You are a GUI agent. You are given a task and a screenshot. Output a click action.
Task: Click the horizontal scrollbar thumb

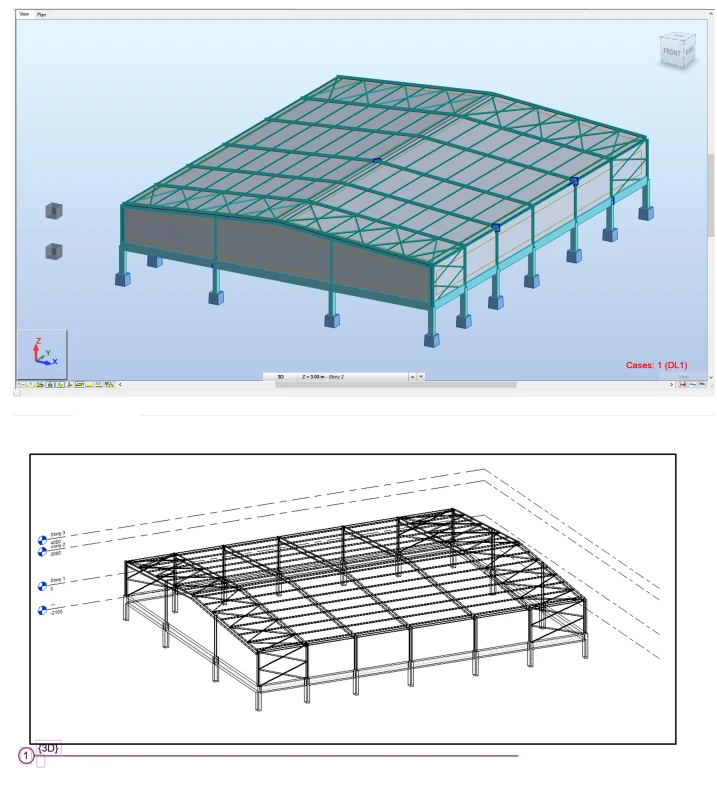coord(395,385)
